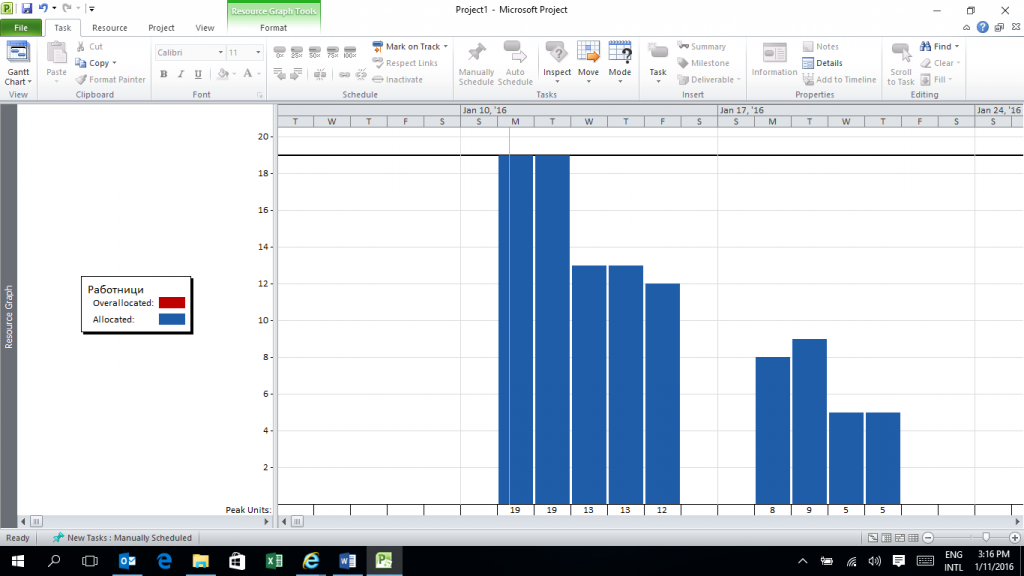Save the project with the floppy icon

[27, 8]
